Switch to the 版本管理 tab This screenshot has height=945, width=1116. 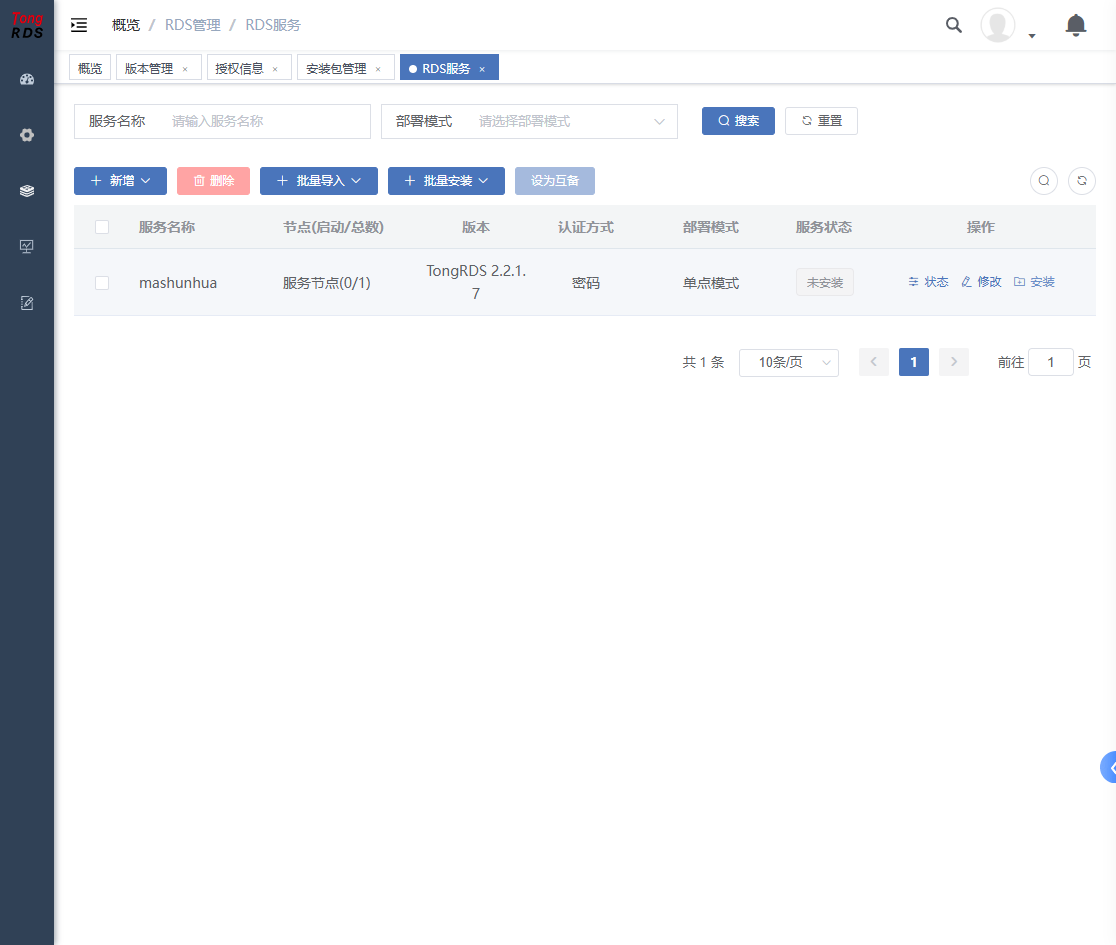[149, 69]
